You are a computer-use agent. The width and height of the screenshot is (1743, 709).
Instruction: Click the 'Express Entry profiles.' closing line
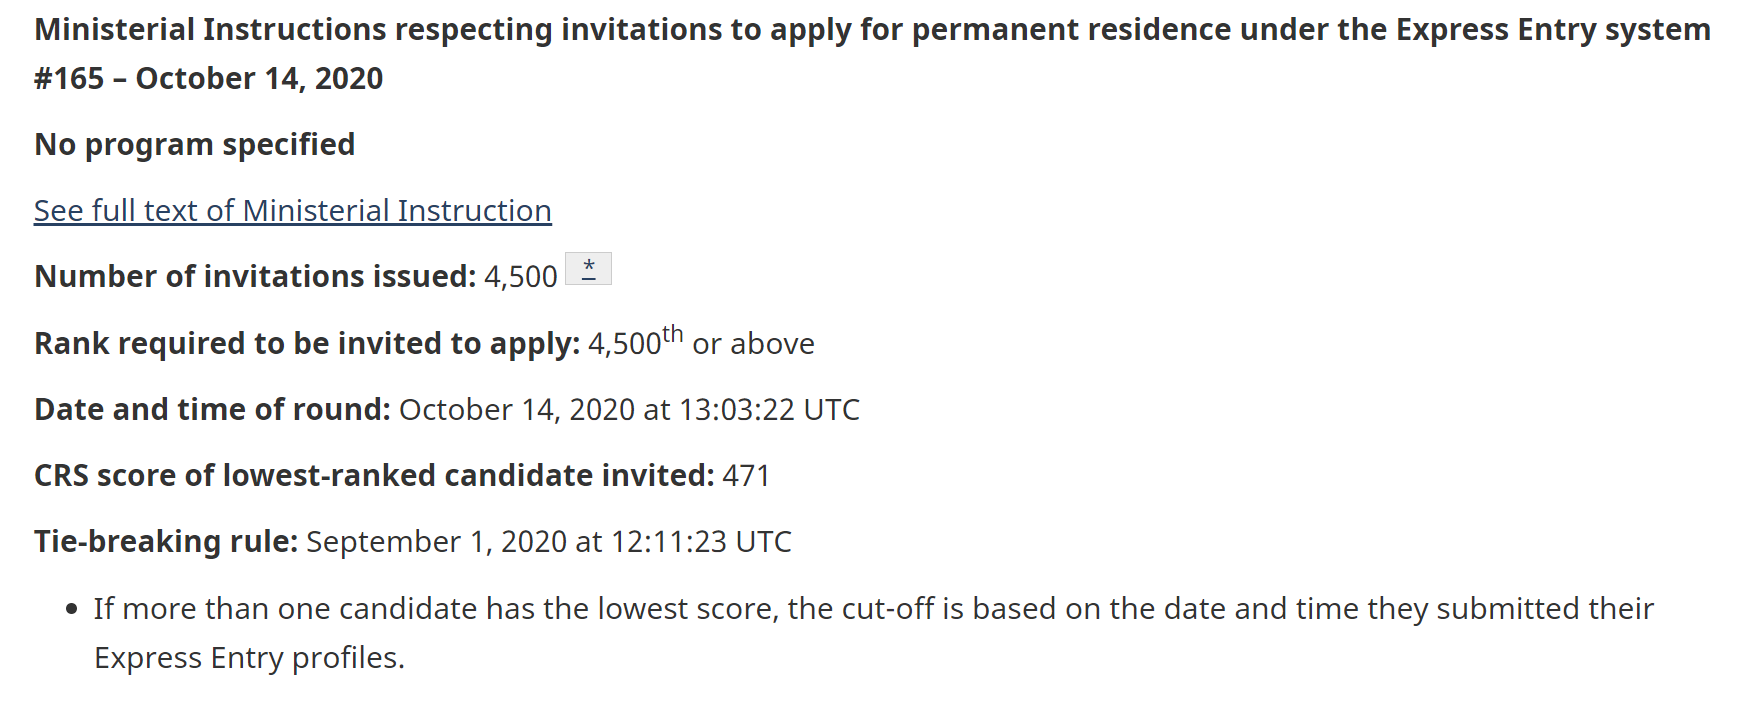[249, 658]
